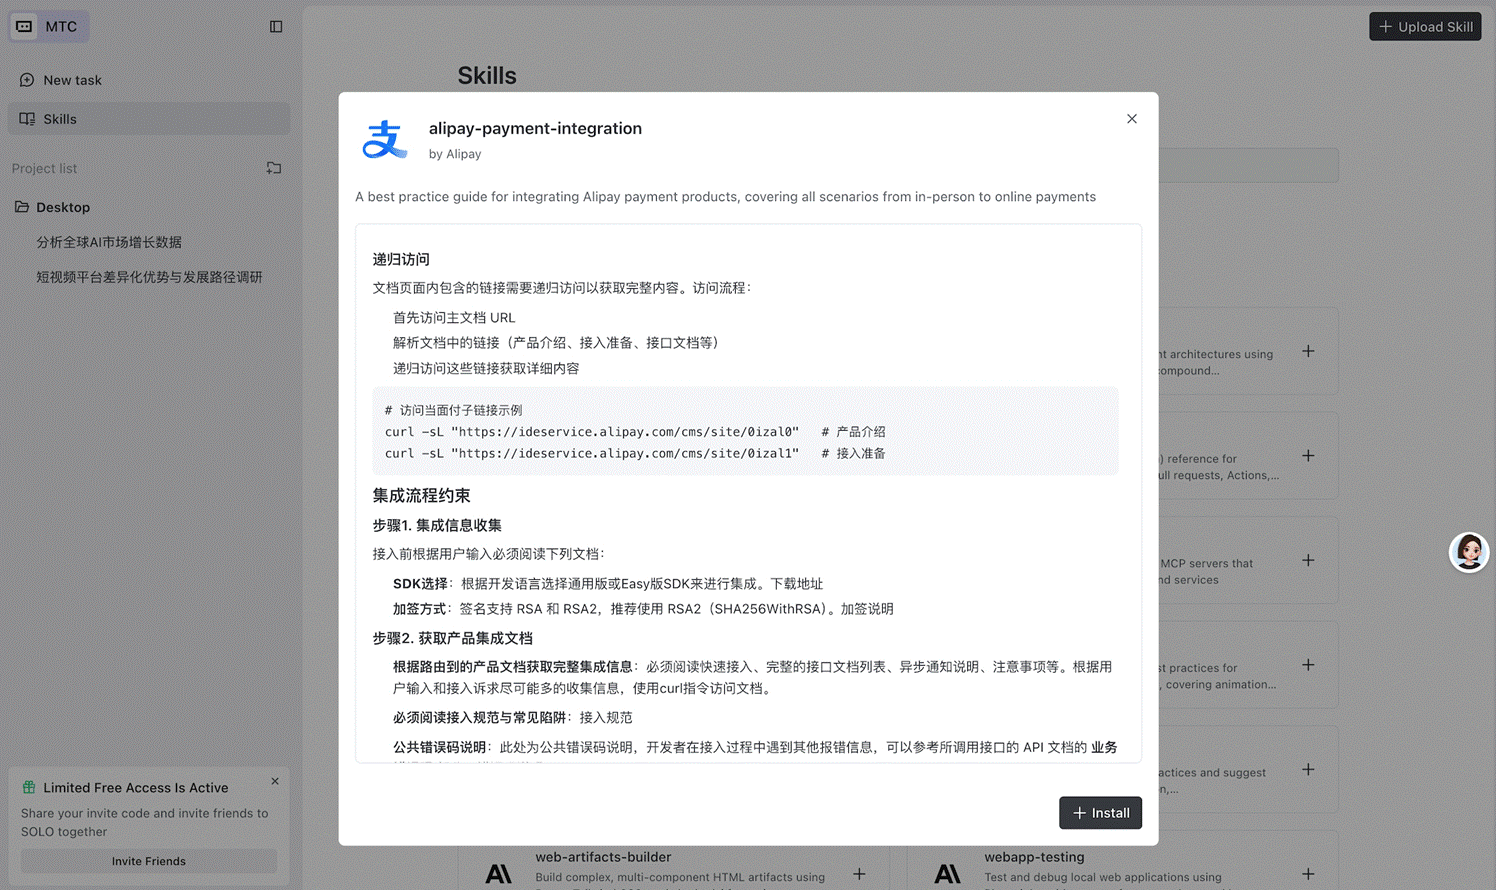Click the skills search field behind the dialog
Screen dimensions: 1496x890
pos(1248,166)
